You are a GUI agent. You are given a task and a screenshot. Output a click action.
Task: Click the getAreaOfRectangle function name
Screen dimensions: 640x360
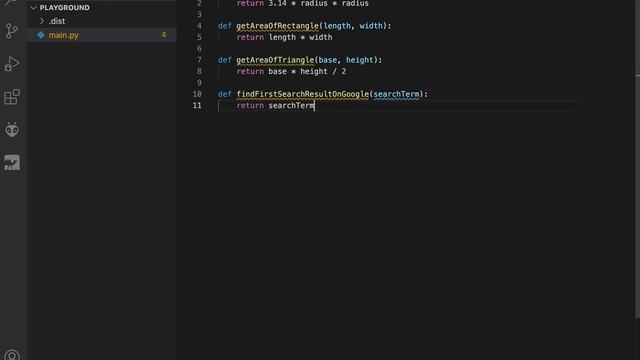pyautogui.click(x=278, y=26)
